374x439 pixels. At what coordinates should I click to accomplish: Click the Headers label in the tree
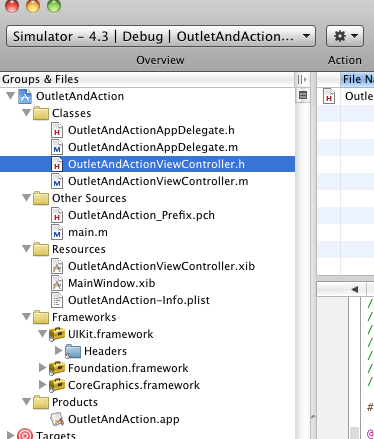pos(105,351)
